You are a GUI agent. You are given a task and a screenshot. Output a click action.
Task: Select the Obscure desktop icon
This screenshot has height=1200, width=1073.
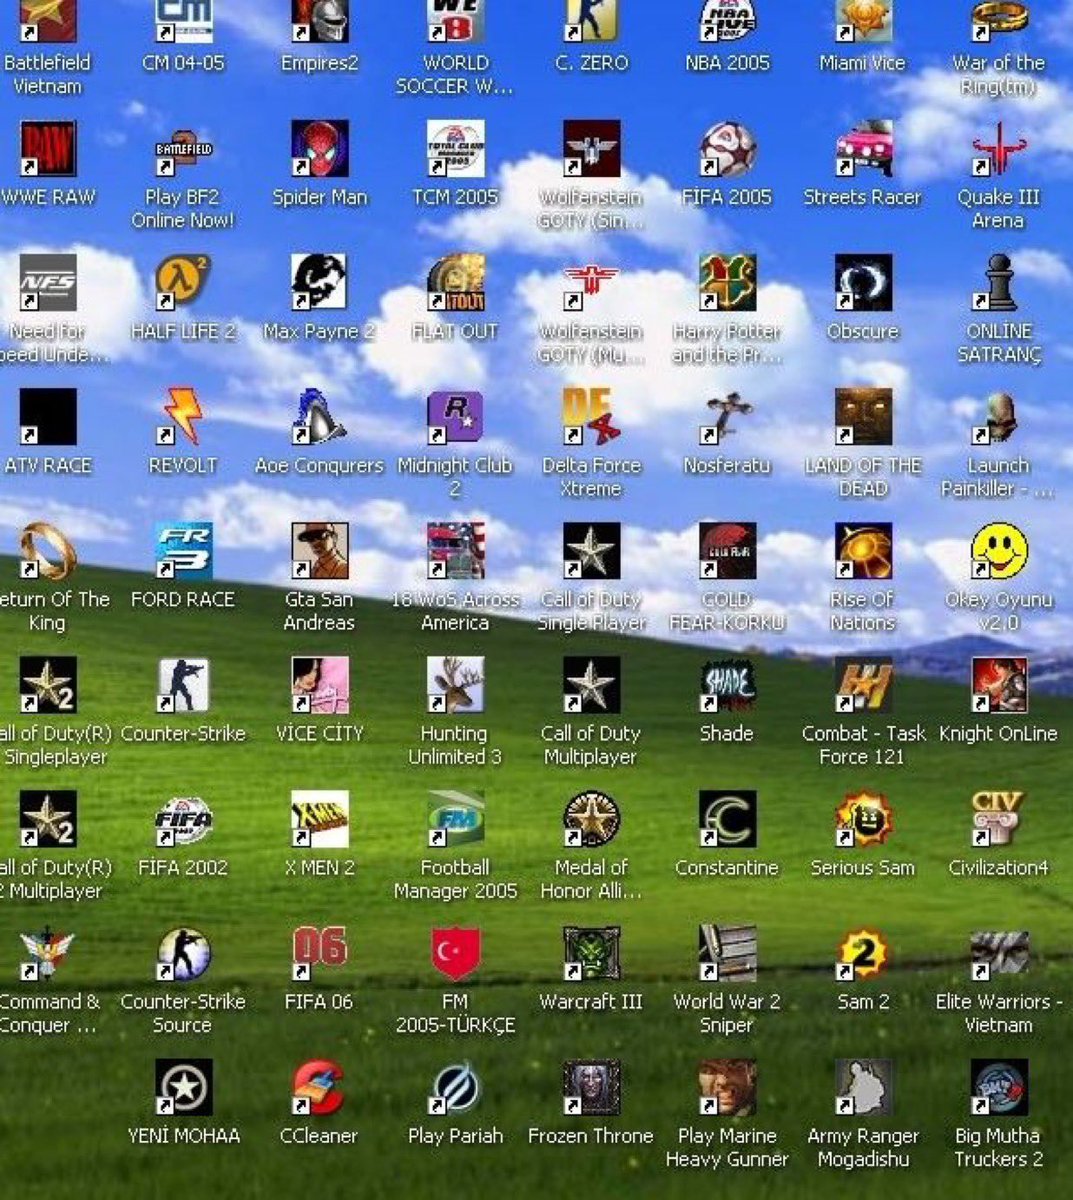863,283
